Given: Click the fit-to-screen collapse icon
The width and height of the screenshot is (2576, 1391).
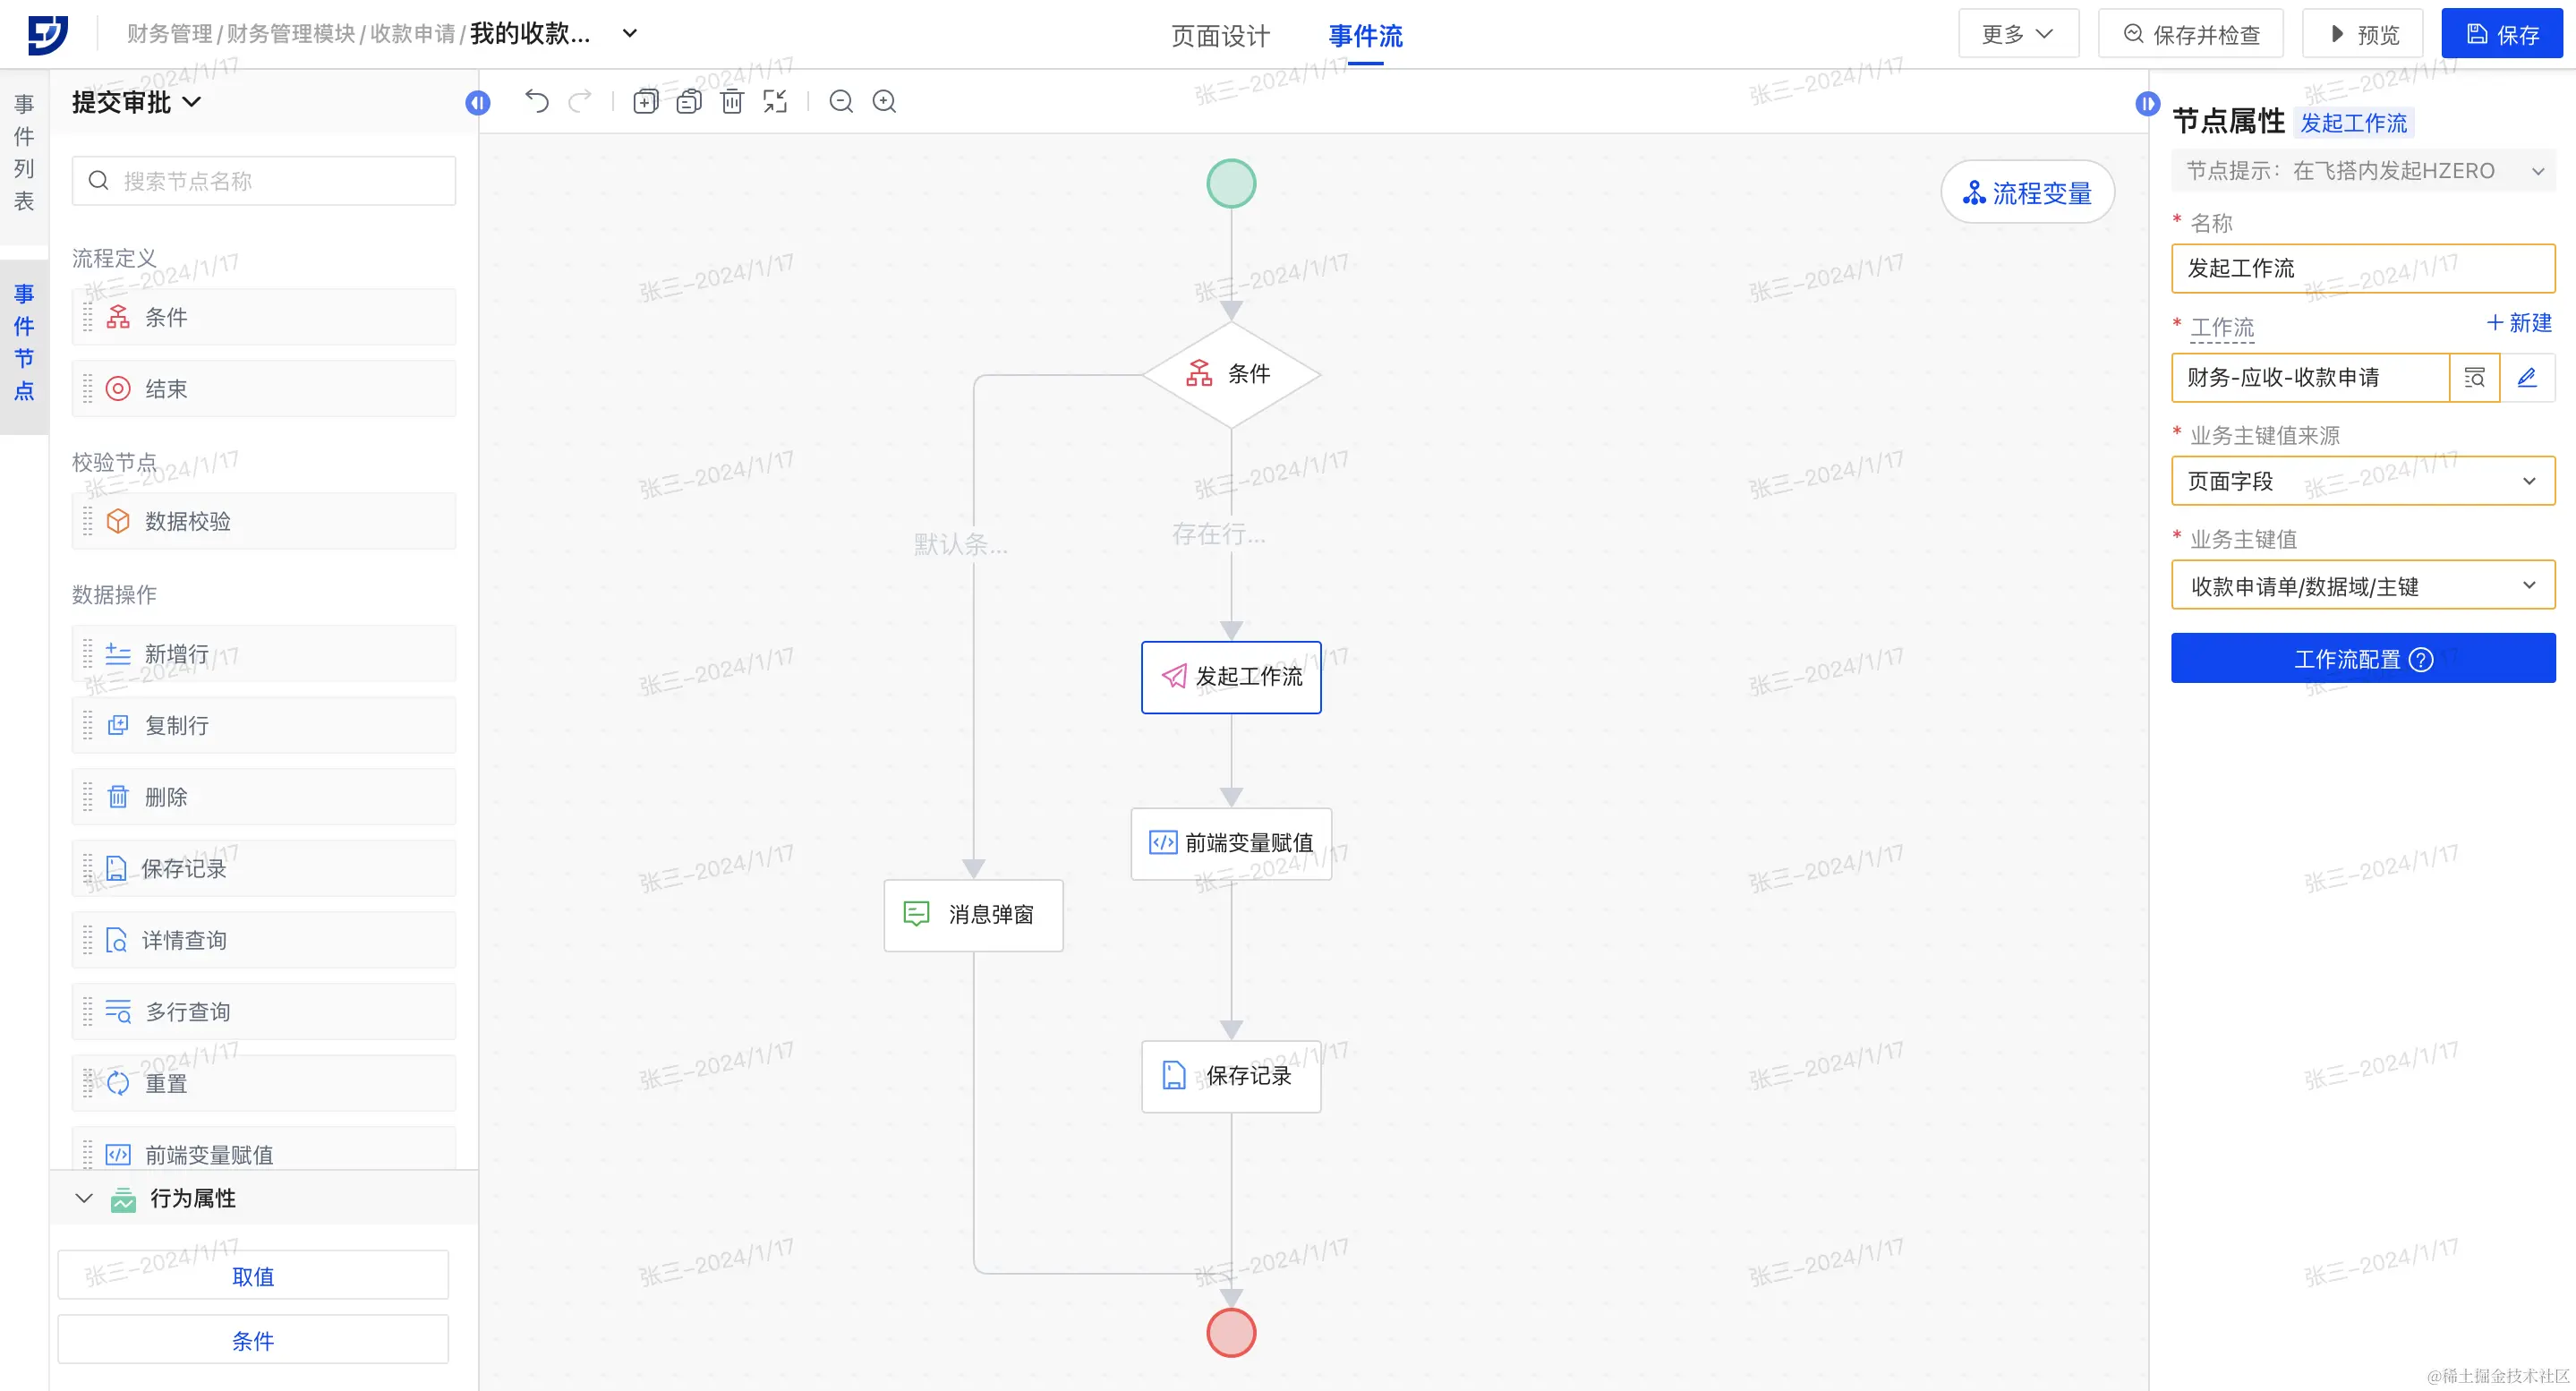Looking at the screenshot, I should [x=775, y=101].
